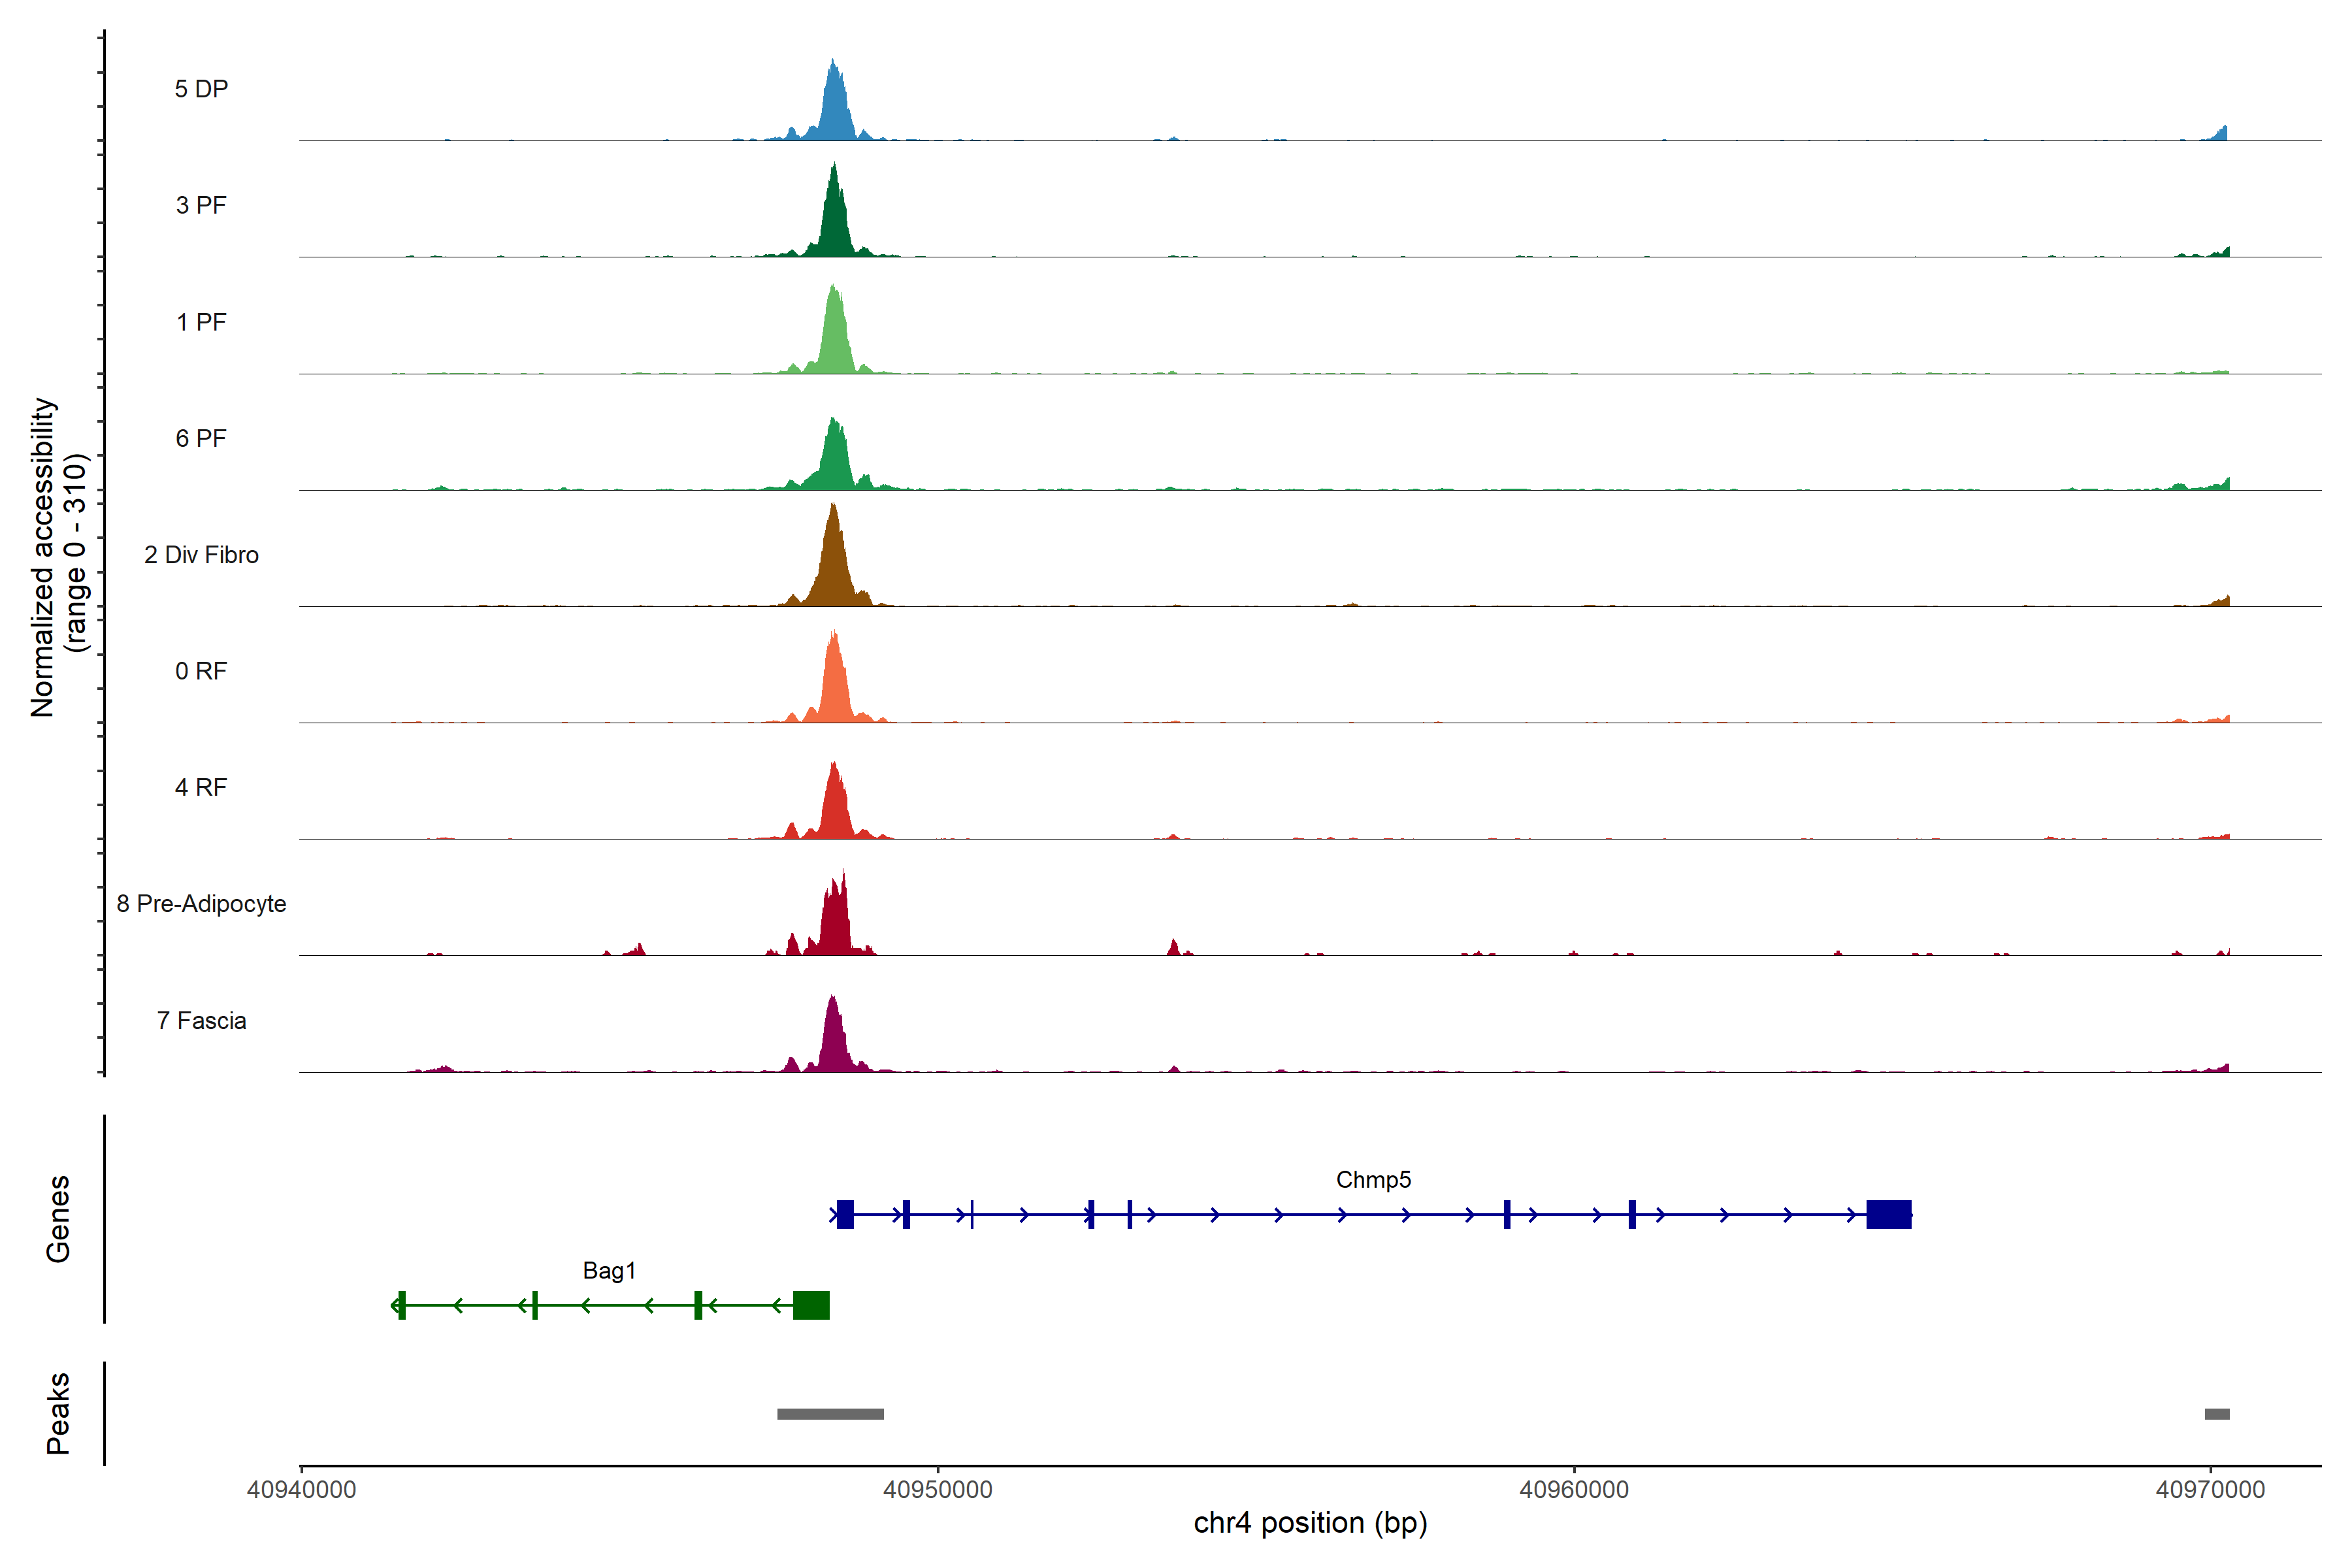Click the 40960000 axis tick label
This screenshot has height=1568, width=2352.
click(x=1574, y=1490)
